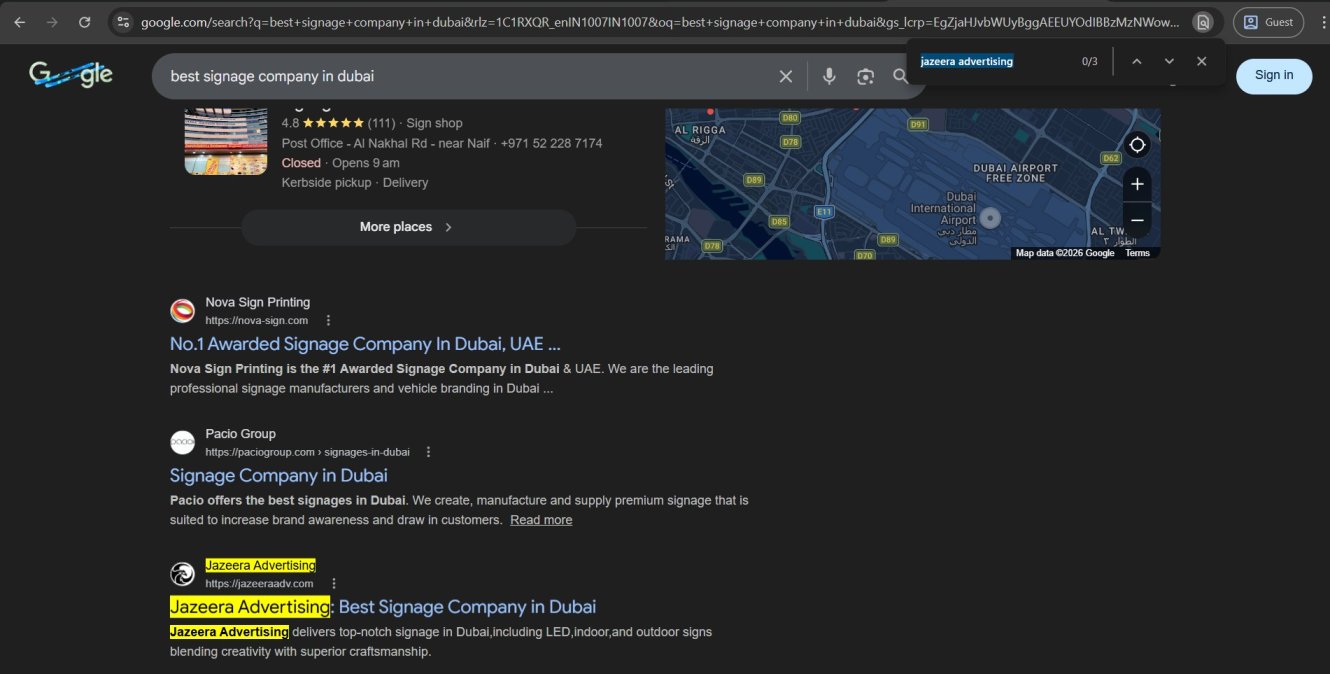Expand the More places list
Image resolution: width=1330 pixels, height=674 pixels.
[x=408, y=227]
